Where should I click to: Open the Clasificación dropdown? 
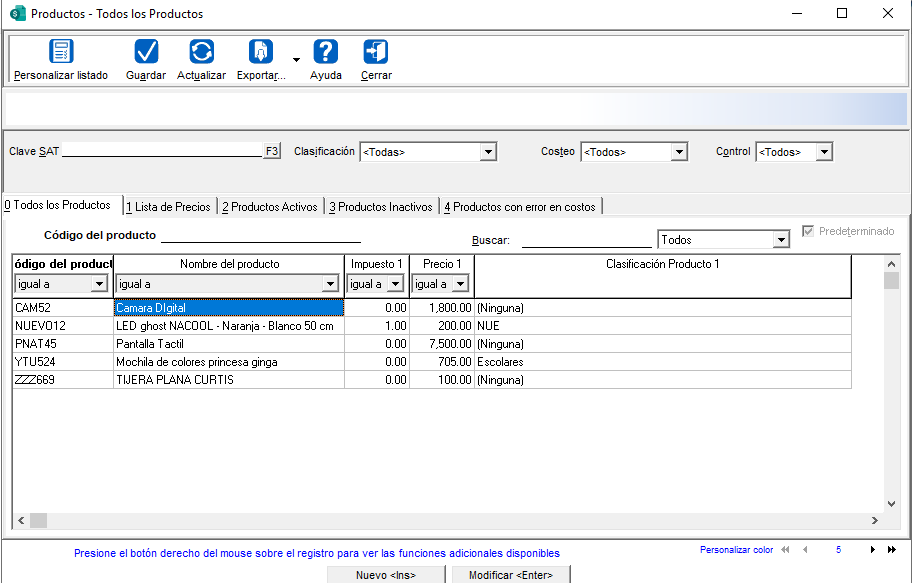click(x=489, y=152)
